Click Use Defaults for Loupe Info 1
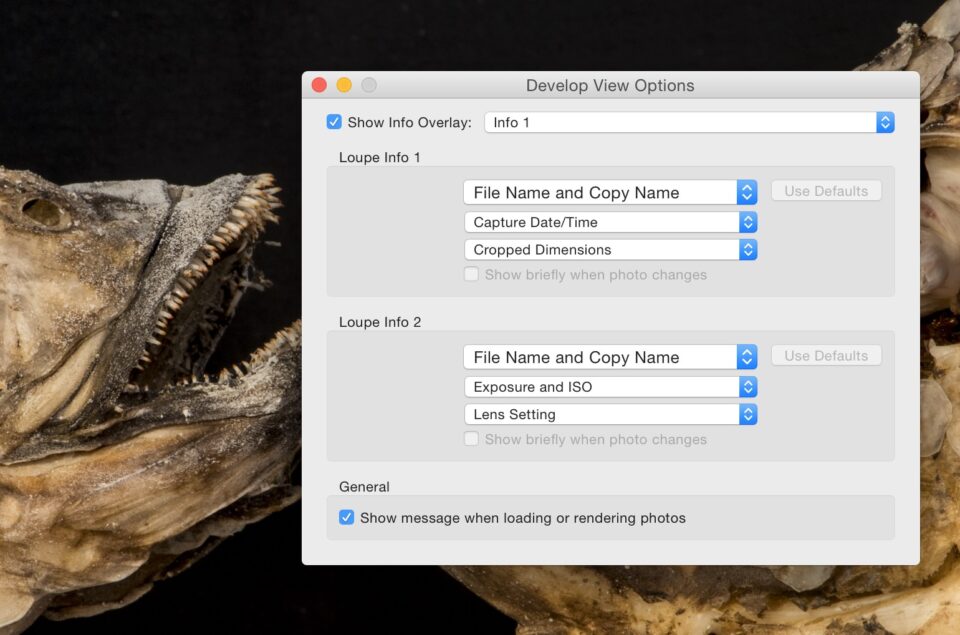The height and width of the screenshot is (635, 960). [x=826, y=191]
